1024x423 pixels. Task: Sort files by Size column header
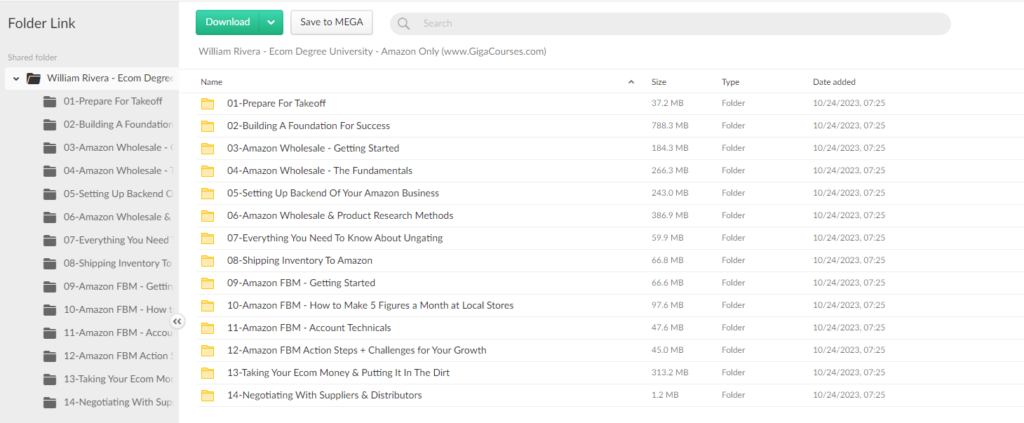[659, 82]
